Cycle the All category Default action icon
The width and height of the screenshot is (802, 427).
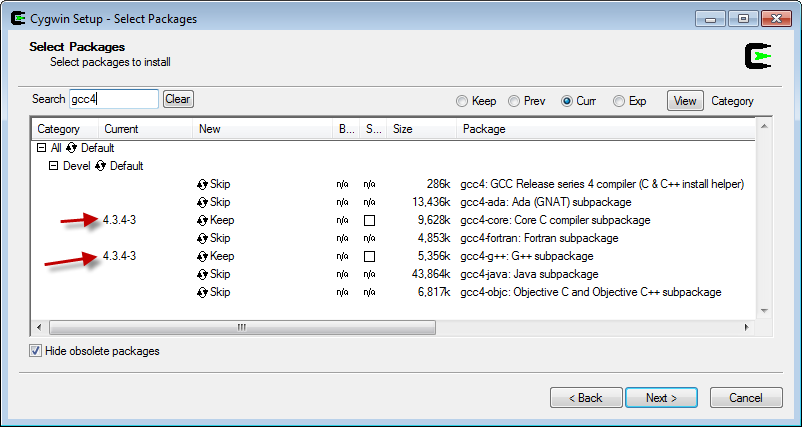coord(72,148)
